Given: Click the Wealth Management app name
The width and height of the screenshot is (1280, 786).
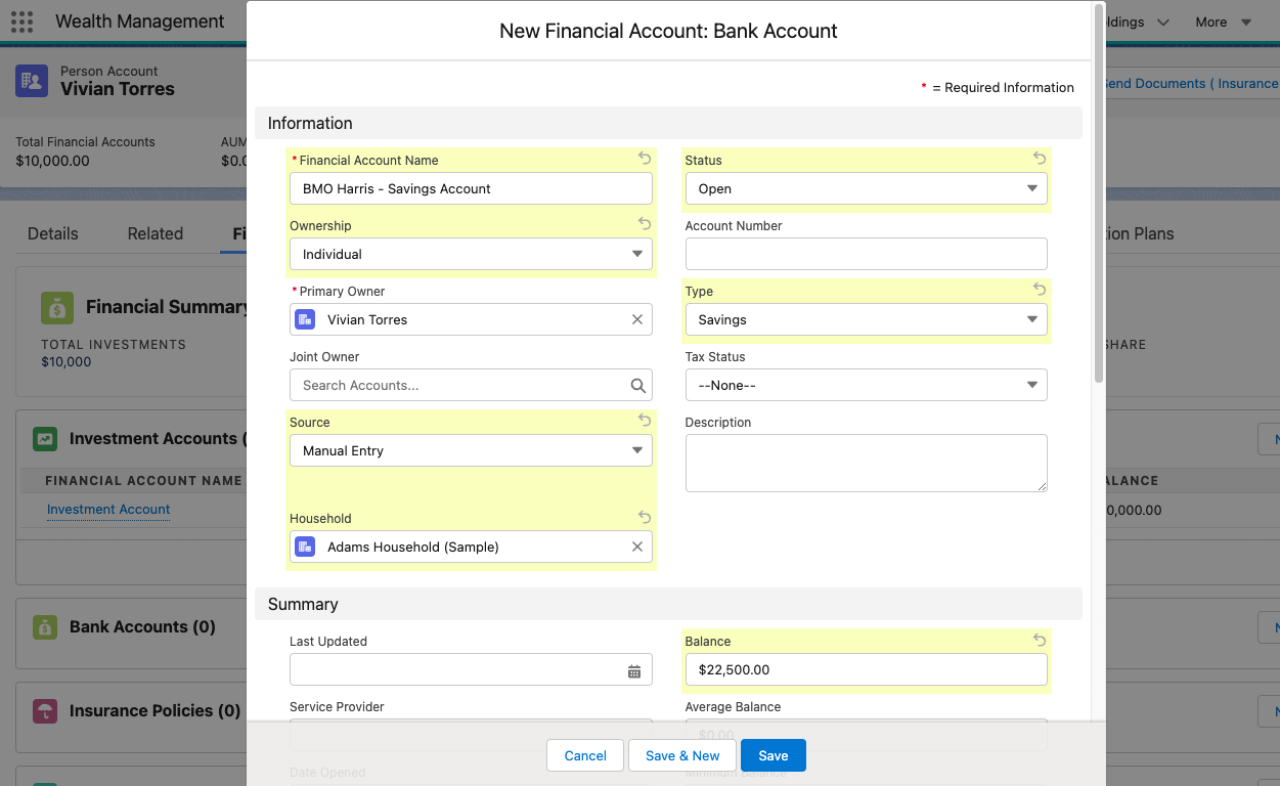Looking at the screenshot, I should pos(140,21).
